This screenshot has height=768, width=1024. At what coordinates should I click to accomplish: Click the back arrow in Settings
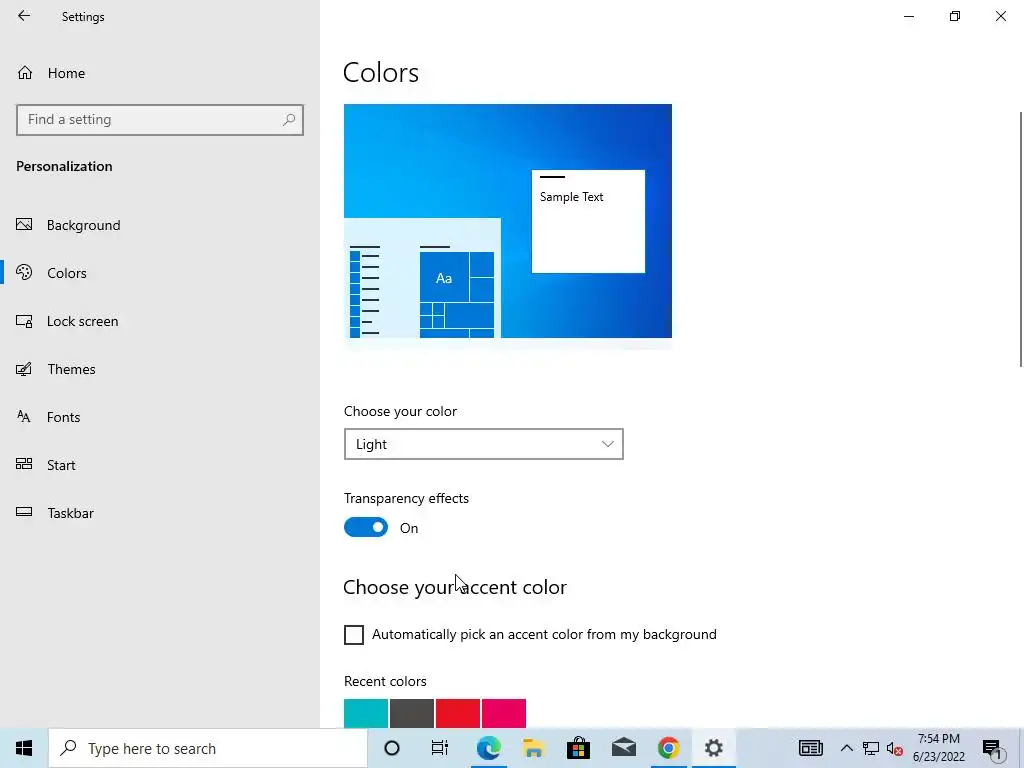24,16
